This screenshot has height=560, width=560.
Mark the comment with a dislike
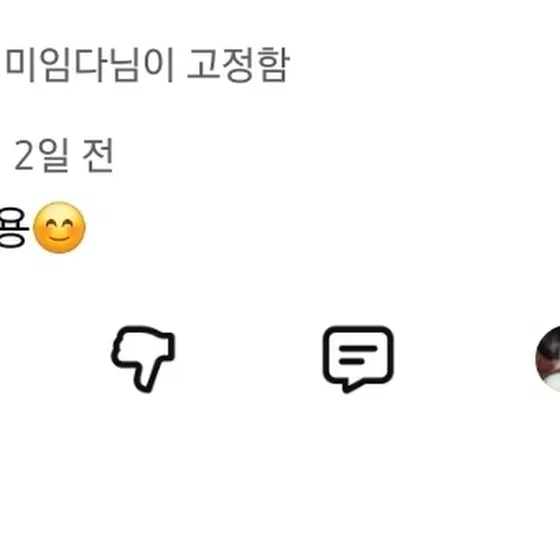[x=143, y=359]
